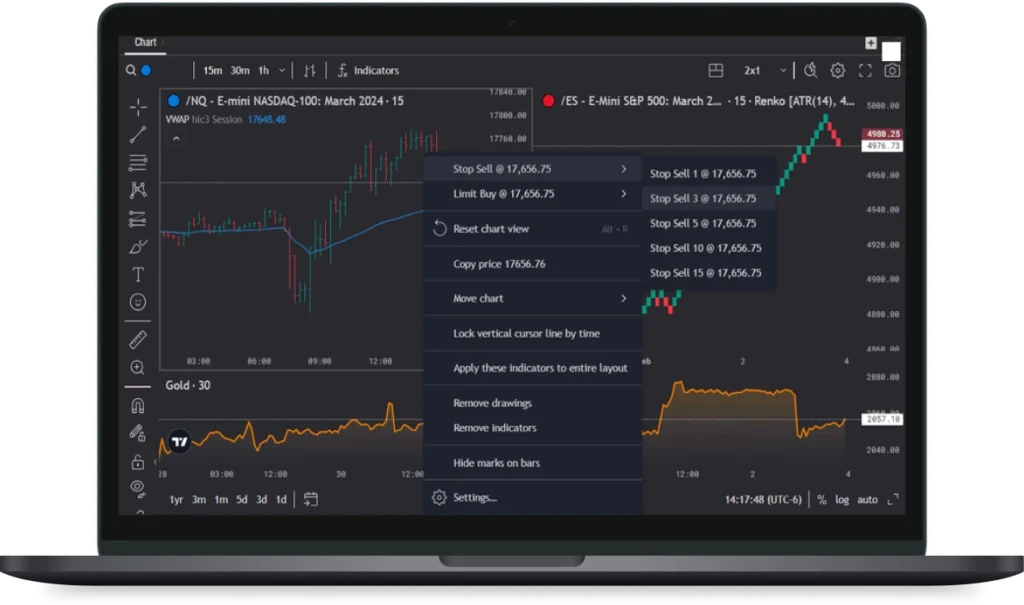Open the 2x1 layout dropdown

(x=761, y=71)
